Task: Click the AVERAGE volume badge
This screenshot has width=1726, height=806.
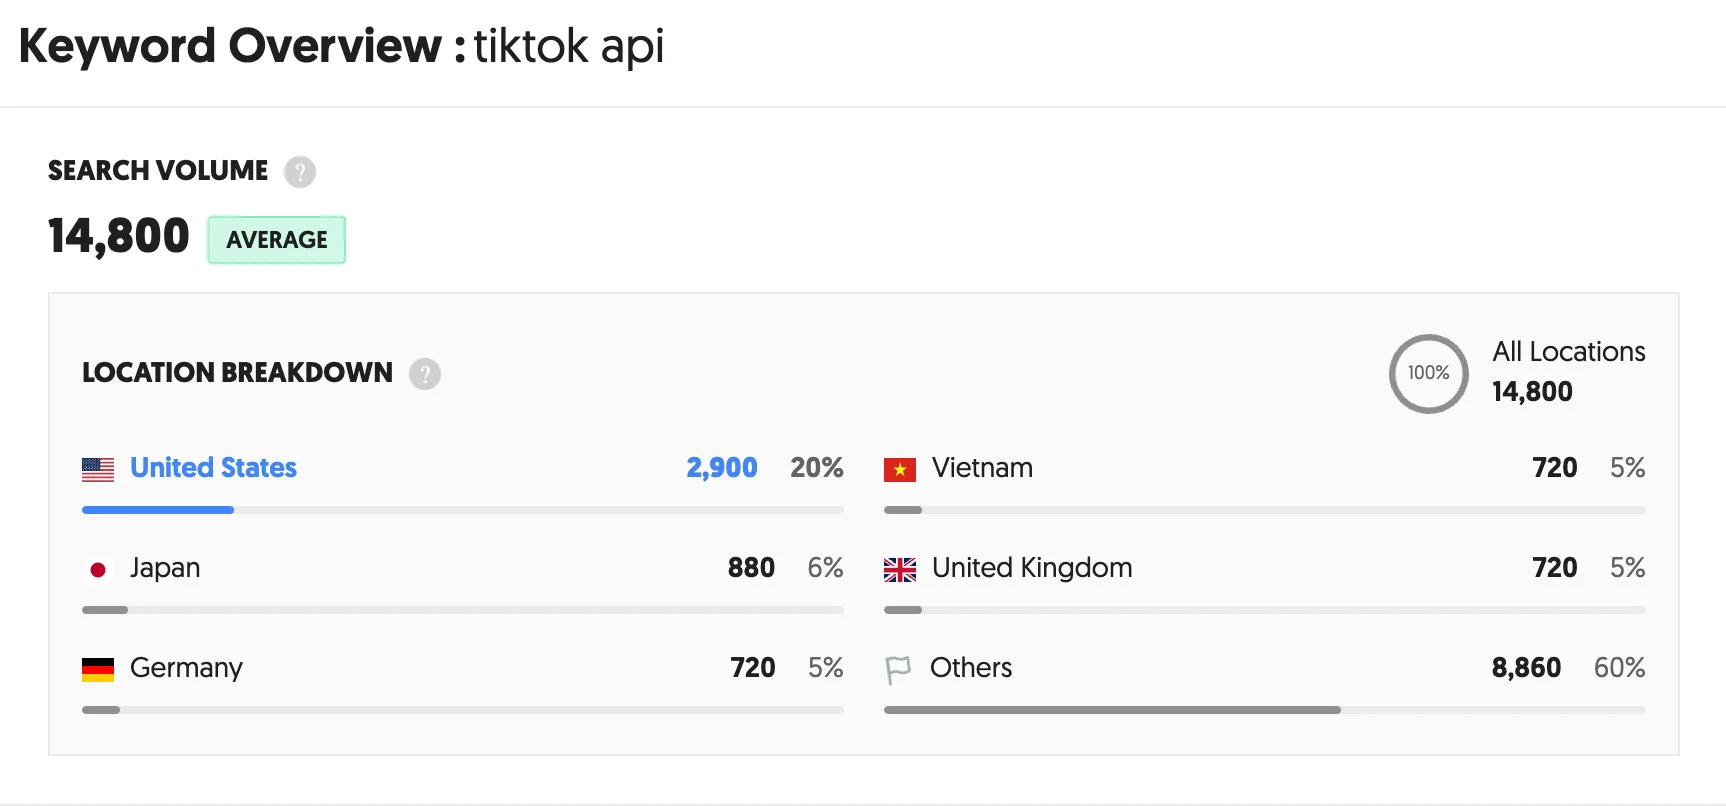Action: point(276,239)
